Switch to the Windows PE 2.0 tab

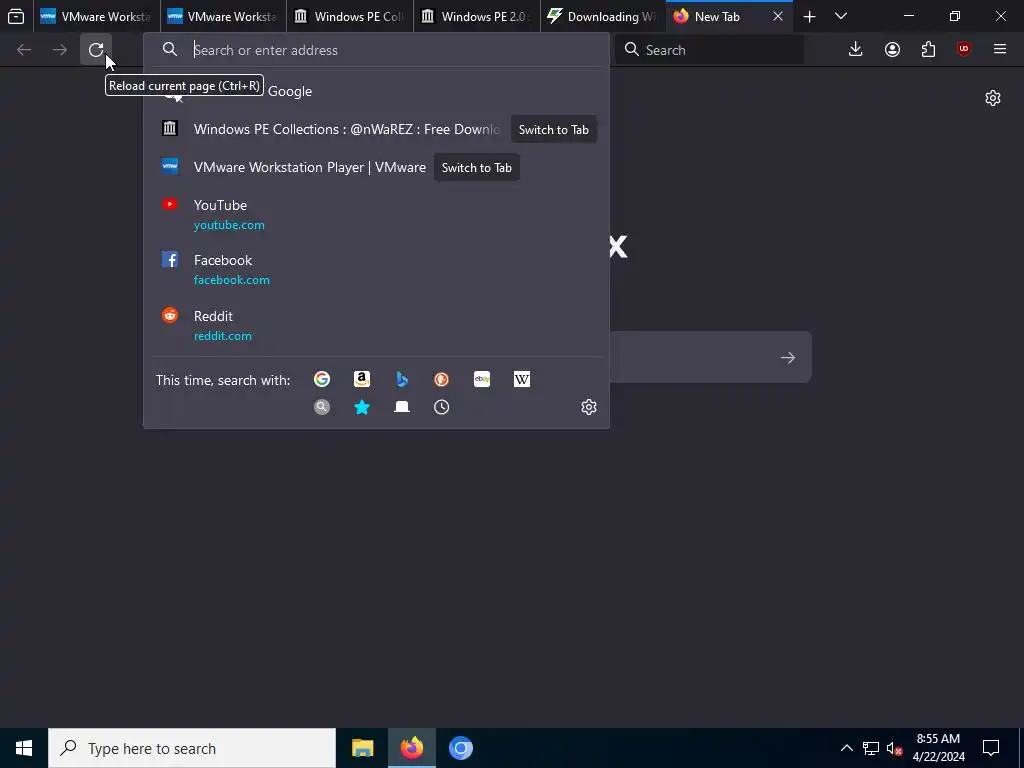pyautogui.click(x=476, y=16)
